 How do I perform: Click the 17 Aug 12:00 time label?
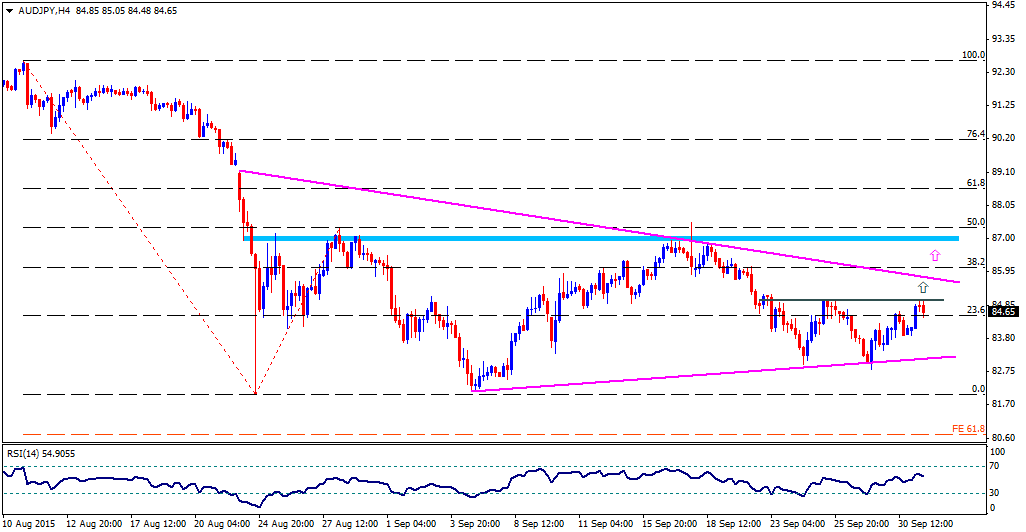point(158,524)
